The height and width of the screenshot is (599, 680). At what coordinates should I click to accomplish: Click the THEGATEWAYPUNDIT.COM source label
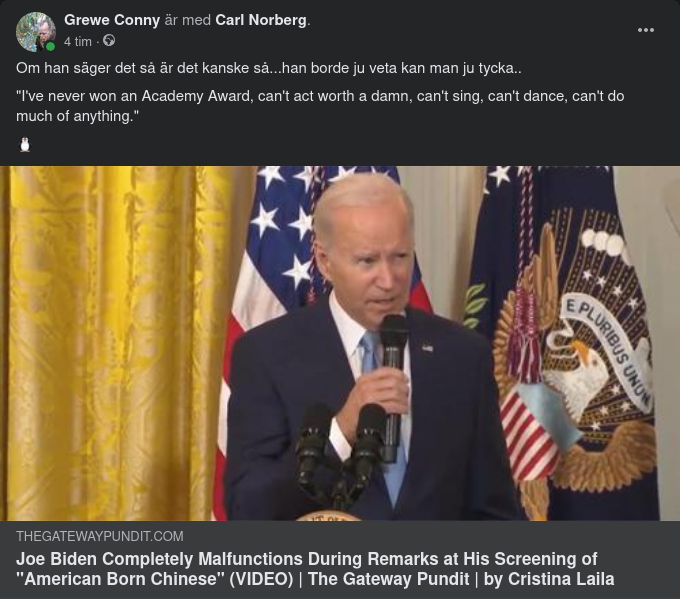(x=100, y=536)
